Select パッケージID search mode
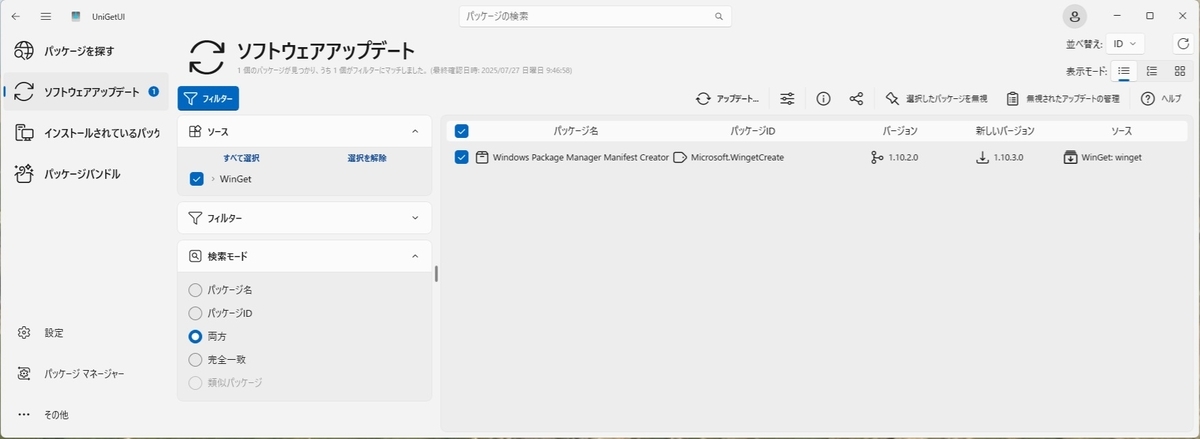1200x439 pixels. pos(195,313)
